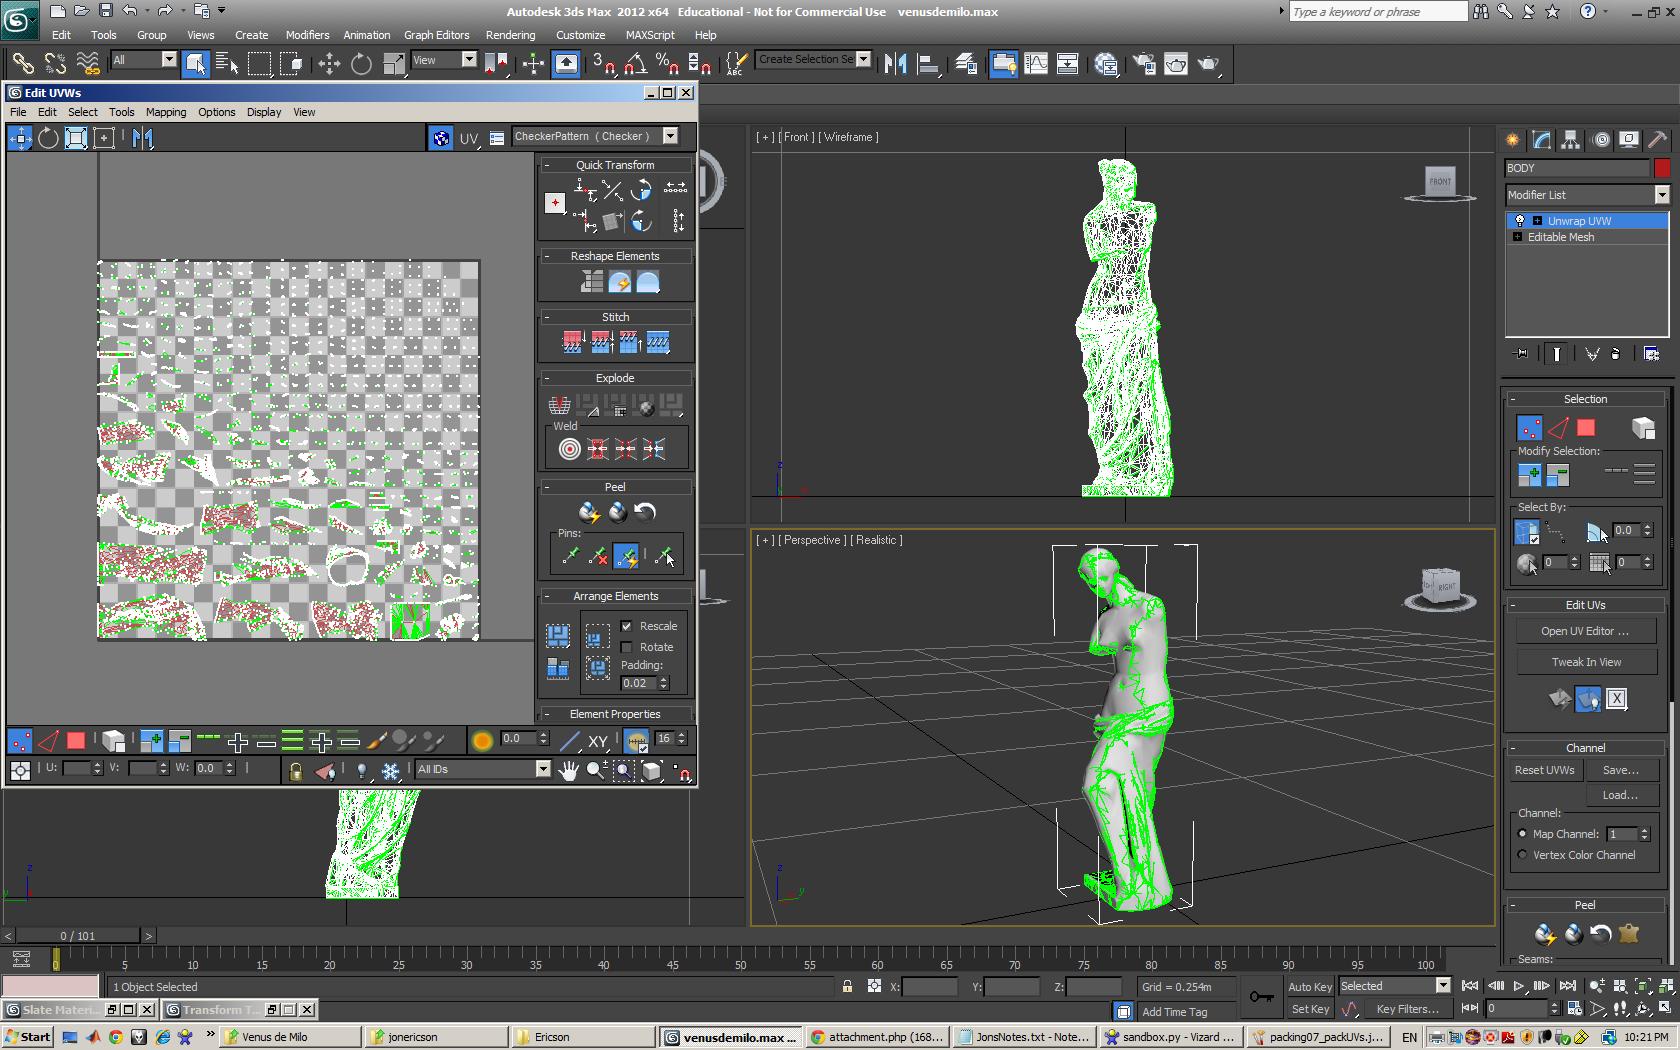
Task: Select Vertex sub-object mode in Selection rollout
Action: tap(1529, 428)
